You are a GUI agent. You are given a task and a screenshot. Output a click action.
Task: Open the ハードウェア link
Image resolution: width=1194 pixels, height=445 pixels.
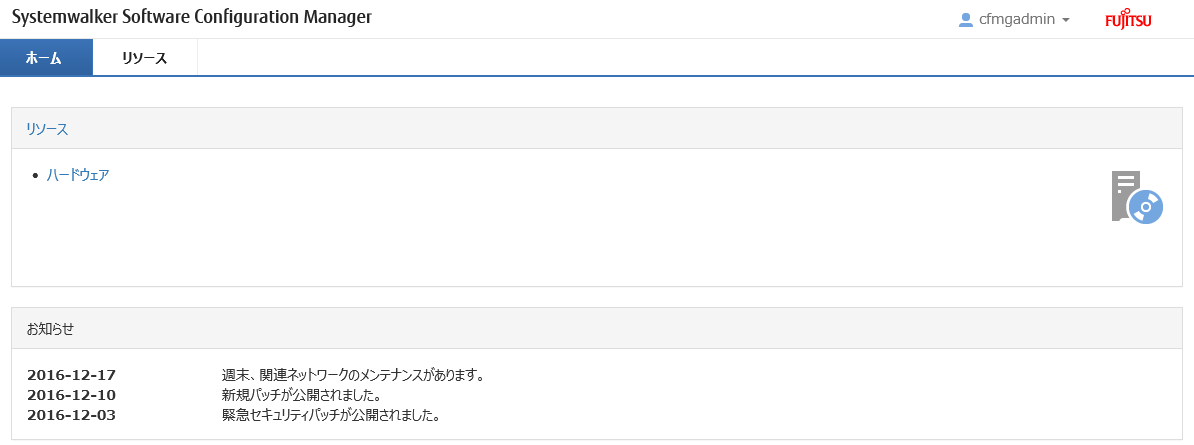tap(78, 175)
